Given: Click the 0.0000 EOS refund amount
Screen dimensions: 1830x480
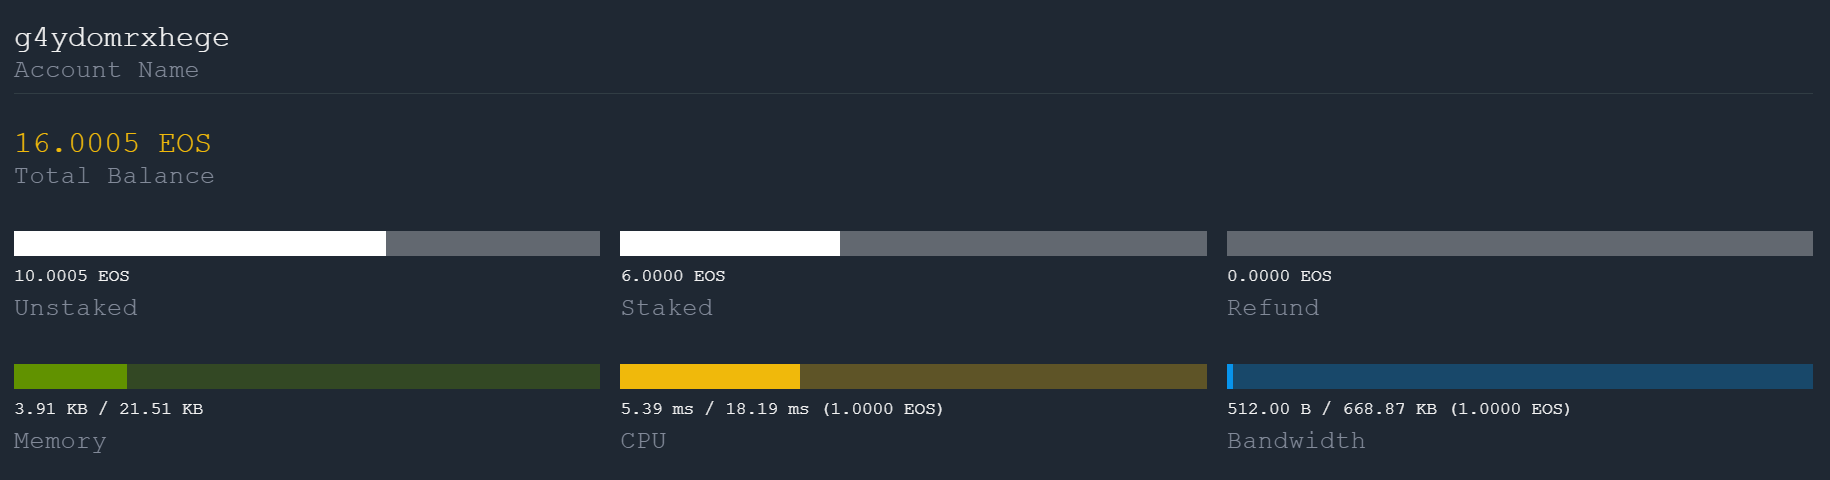Looking at the screenshot, I should point(1280,276).
